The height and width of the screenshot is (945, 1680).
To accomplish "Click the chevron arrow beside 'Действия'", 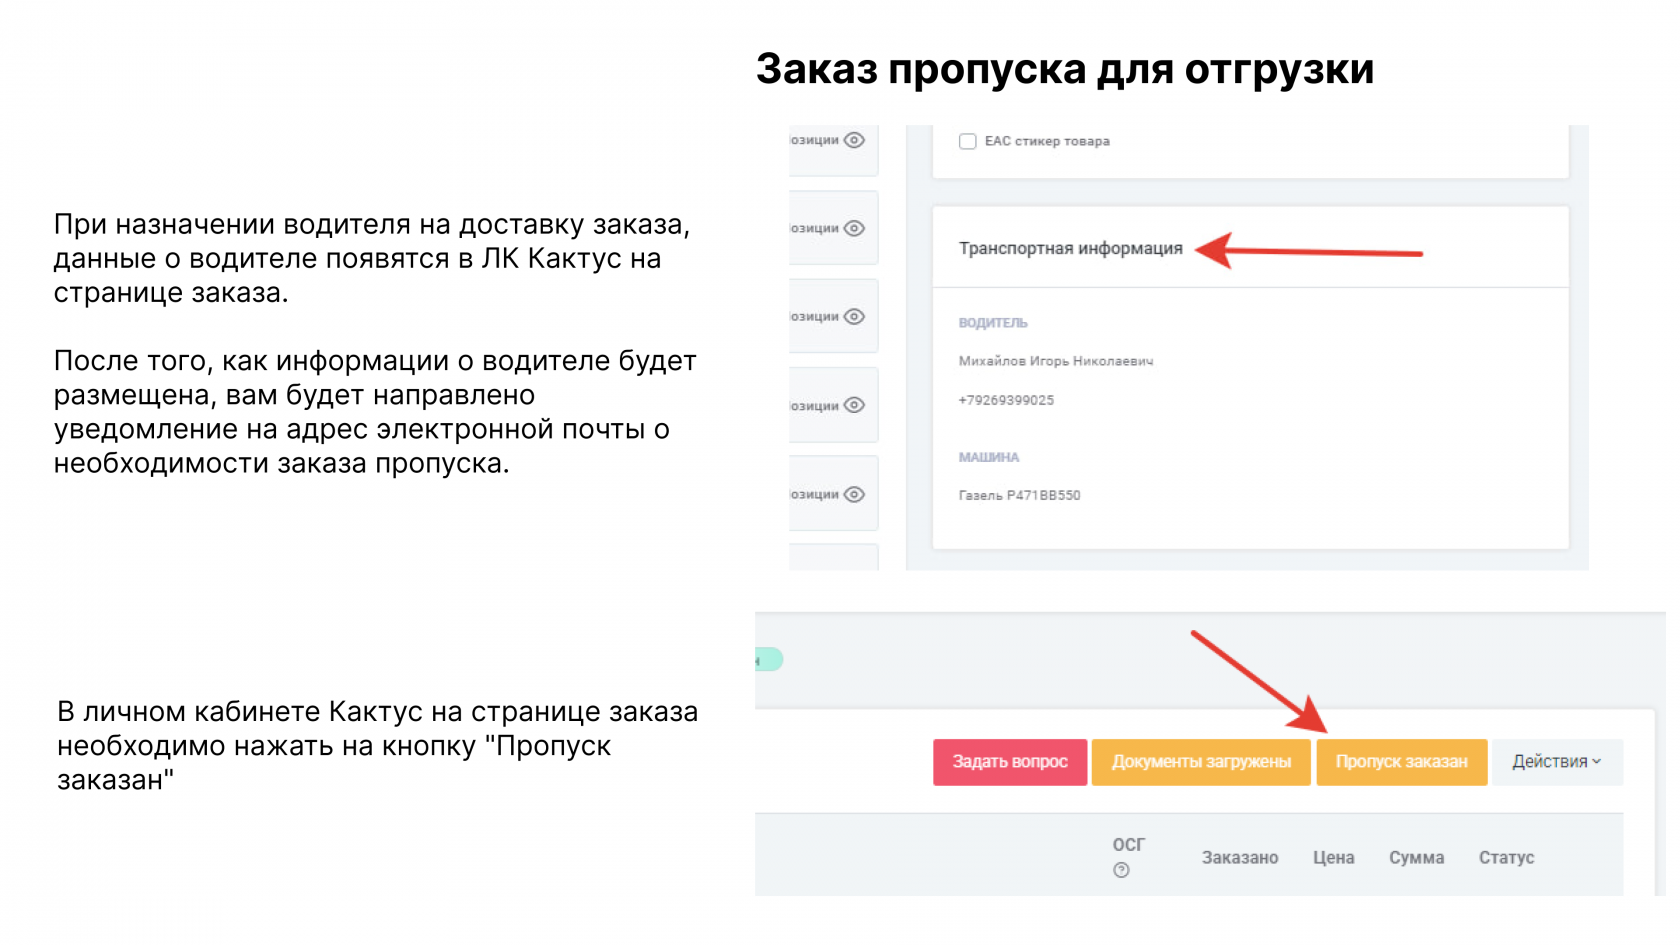I will (x=1597, y=762).
